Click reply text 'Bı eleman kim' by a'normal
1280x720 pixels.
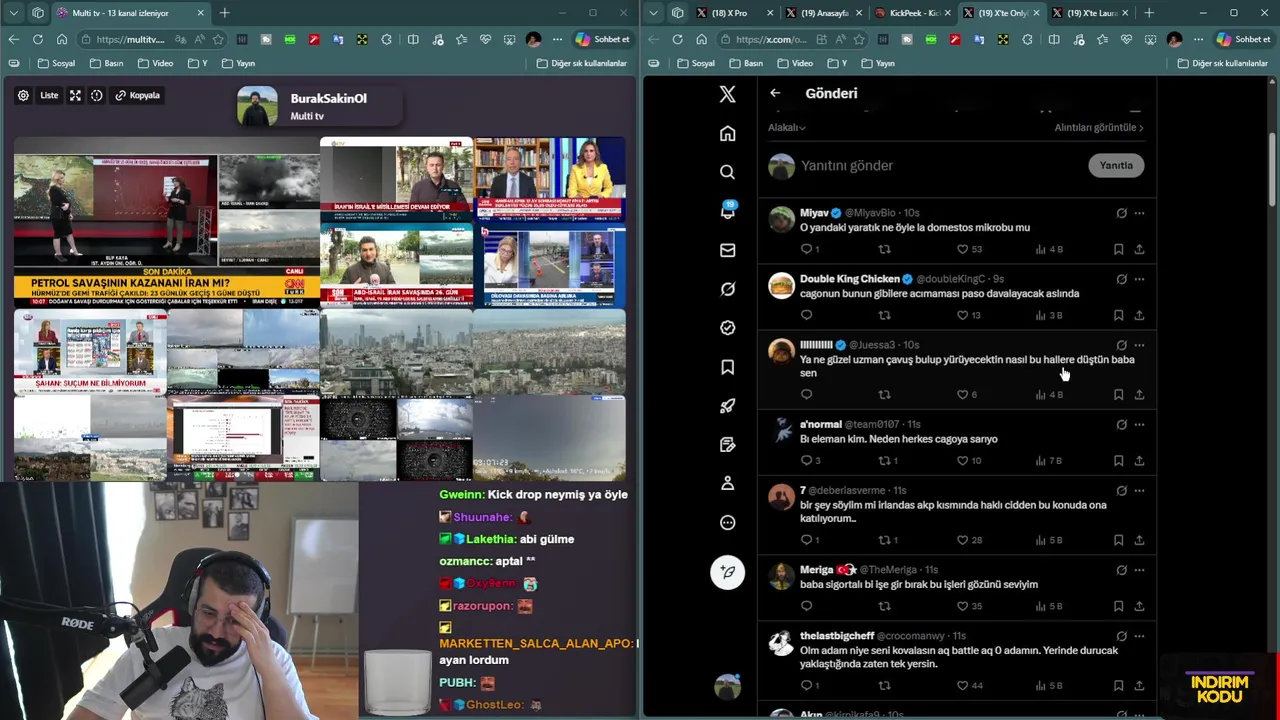899,439
